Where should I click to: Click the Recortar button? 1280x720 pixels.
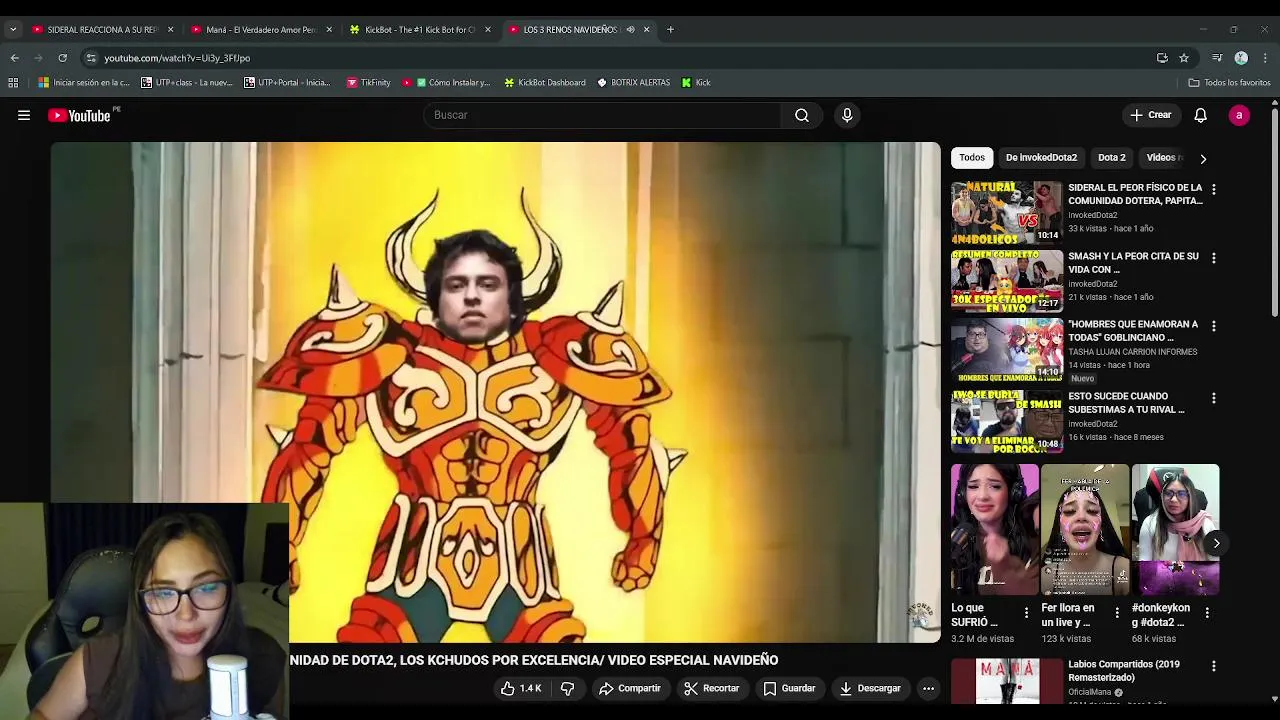point(711,688)
